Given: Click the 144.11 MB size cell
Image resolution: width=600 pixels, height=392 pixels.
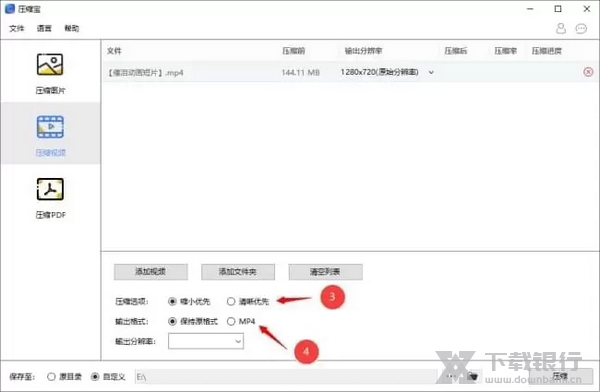Looking at the screenshot, I should coord(300,72).
